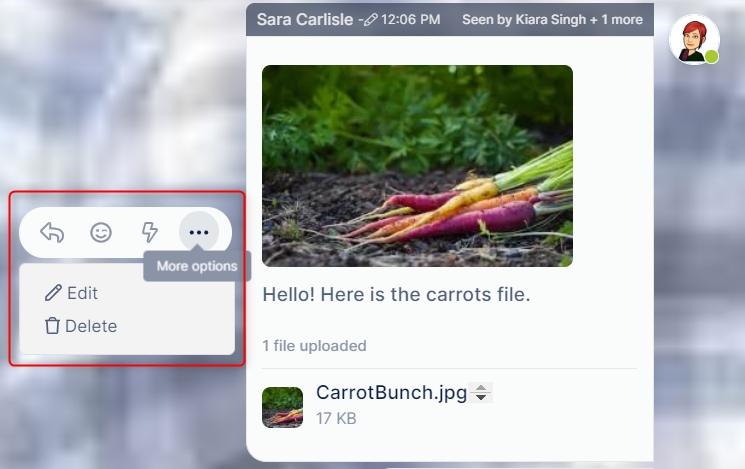Click the edited pencil icon by timestamp

point(371,20)
